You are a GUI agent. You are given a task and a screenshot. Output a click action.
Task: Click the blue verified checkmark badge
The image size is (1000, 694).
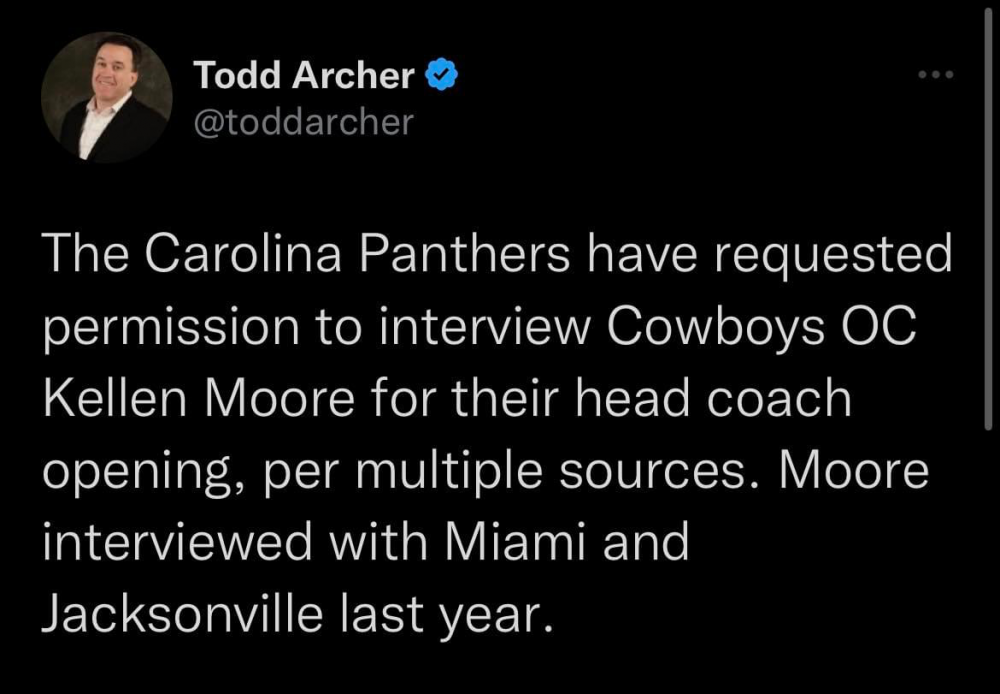[442, 75]
